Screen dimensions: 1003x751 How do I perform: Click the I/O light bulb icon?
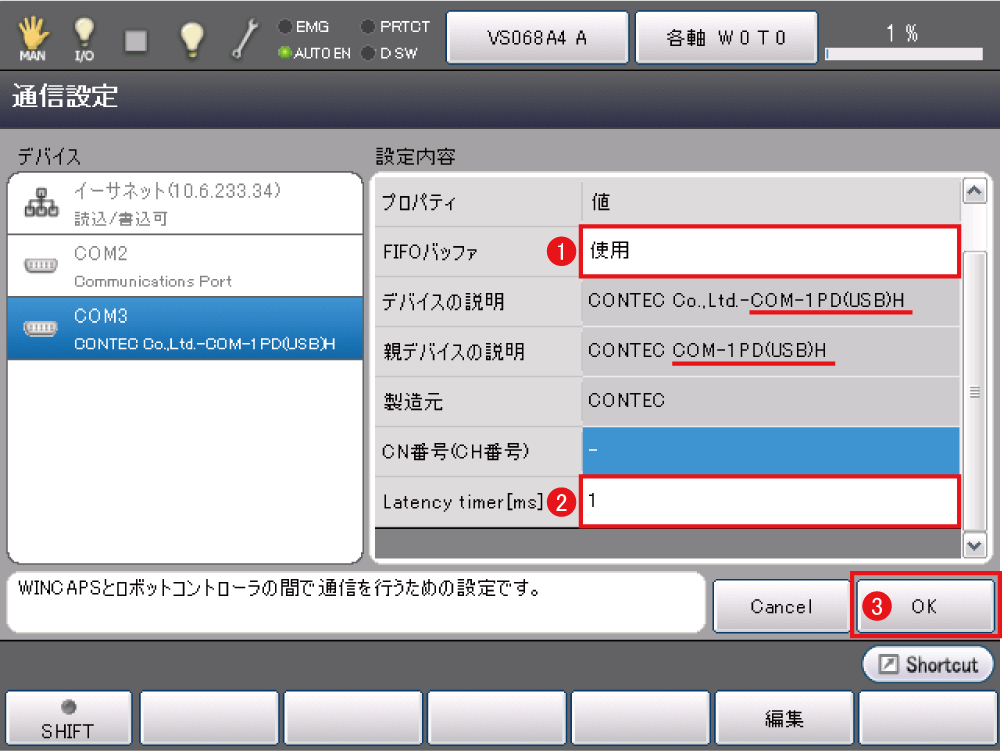(x=84, y=38)
